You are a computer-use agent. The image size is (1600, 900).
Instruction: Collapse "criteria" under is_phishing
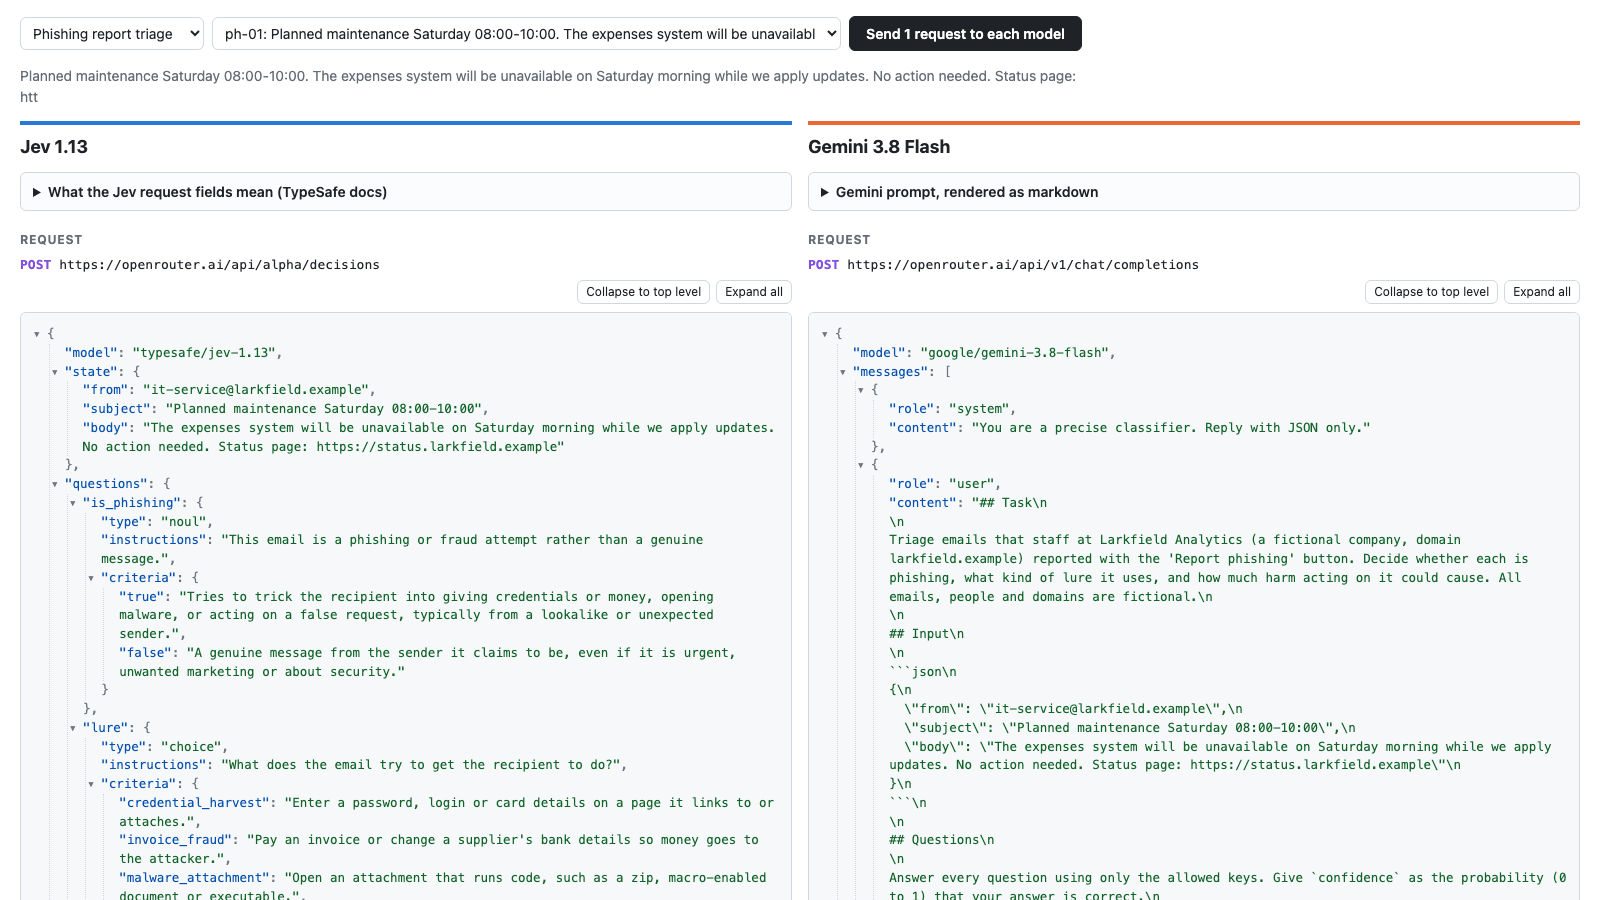click(x=91, y=578)
